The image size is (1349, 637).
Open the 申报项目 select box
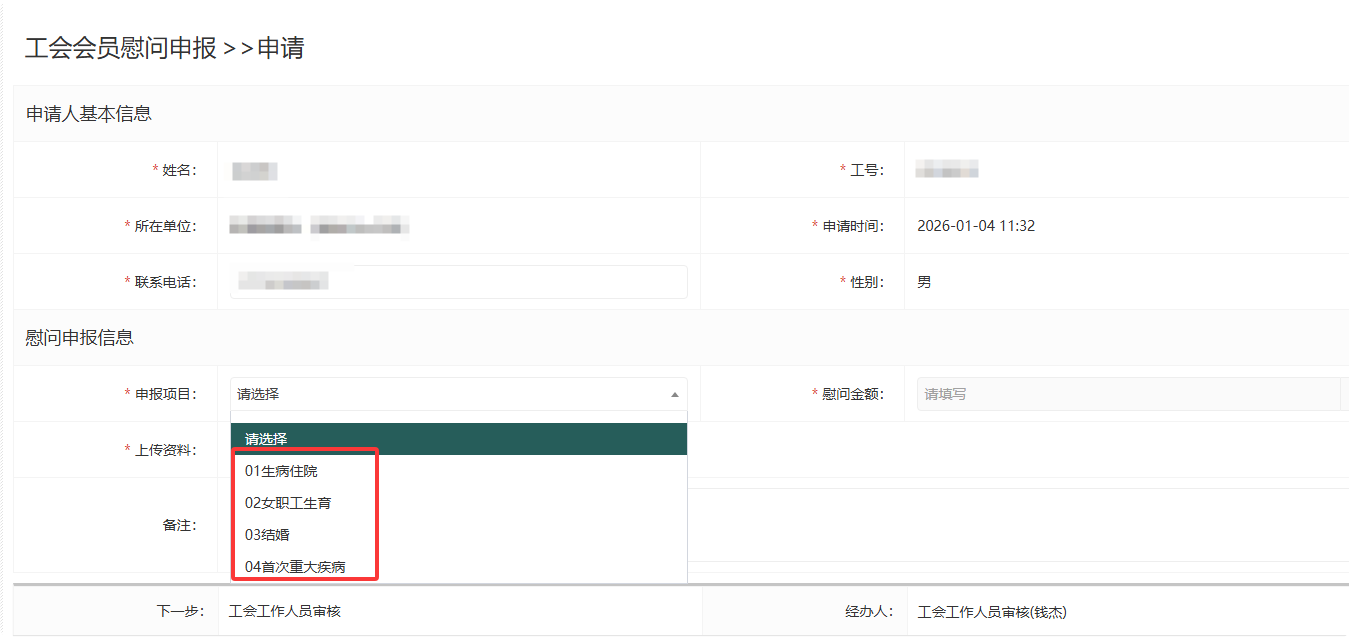coord(450,394)
